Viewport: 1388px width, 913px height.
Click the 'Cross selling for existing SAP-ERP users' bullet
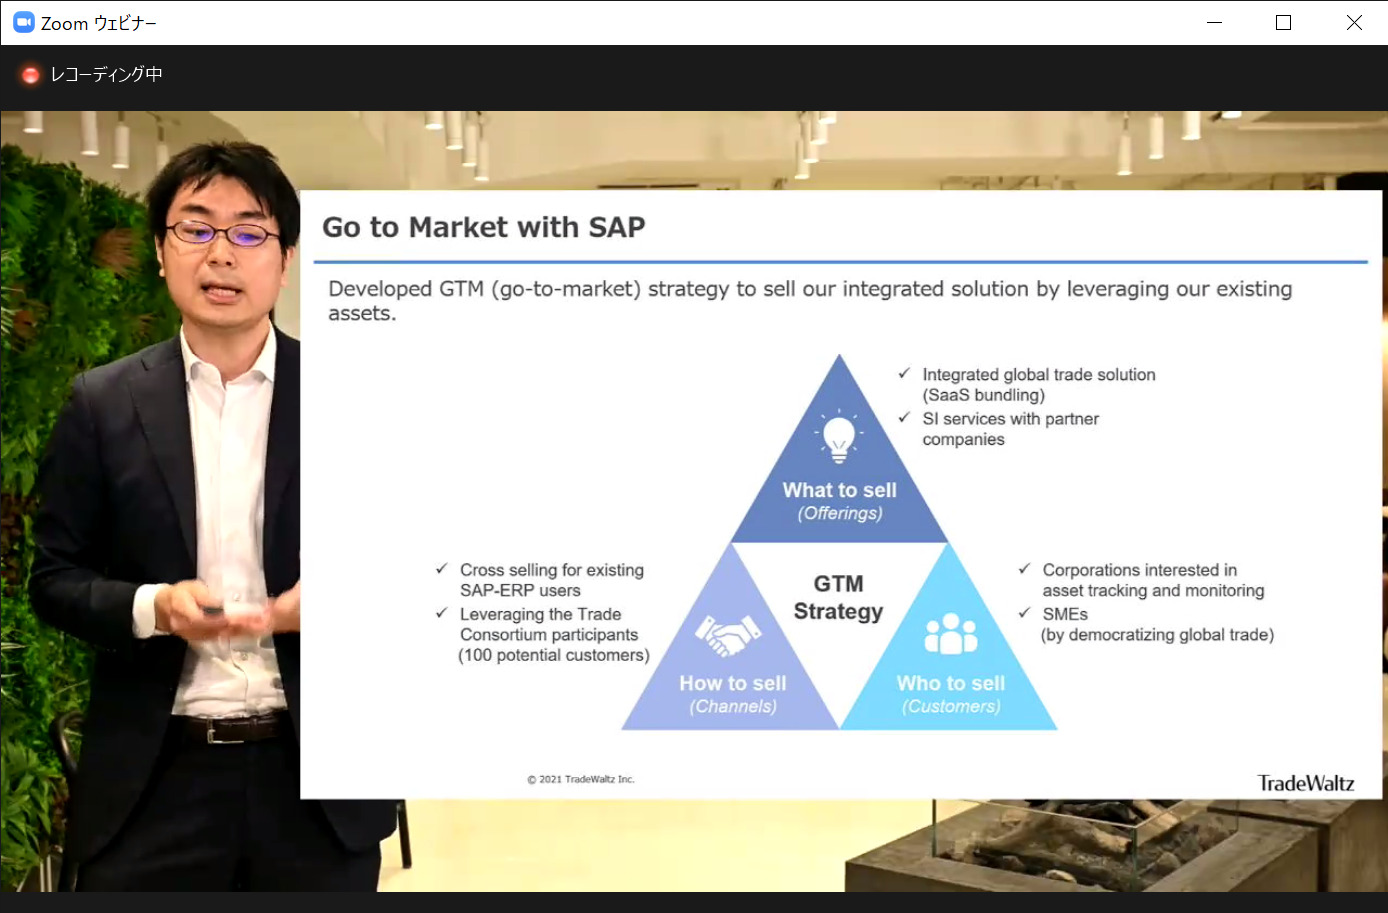(552, 580)
